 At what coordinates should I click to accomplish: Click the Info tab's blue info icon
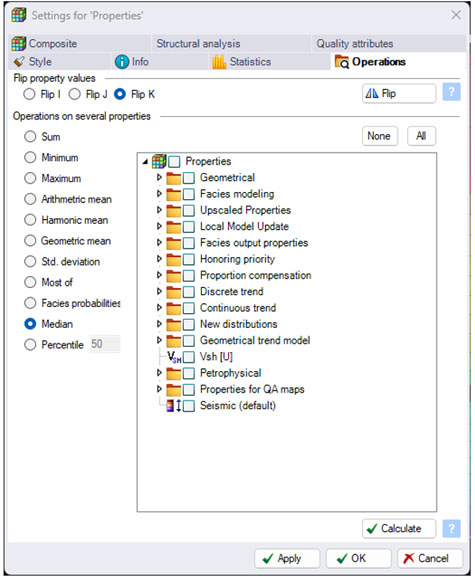point(122,62)
